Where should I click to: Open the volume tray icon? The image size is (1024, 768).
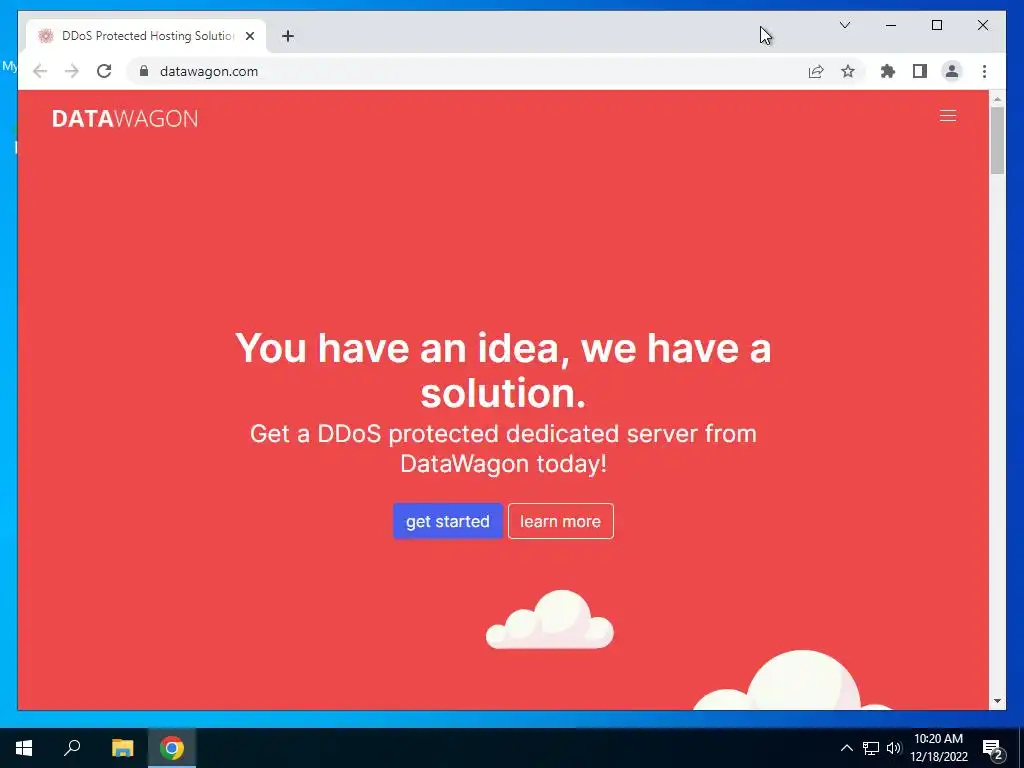click(894, 748)
